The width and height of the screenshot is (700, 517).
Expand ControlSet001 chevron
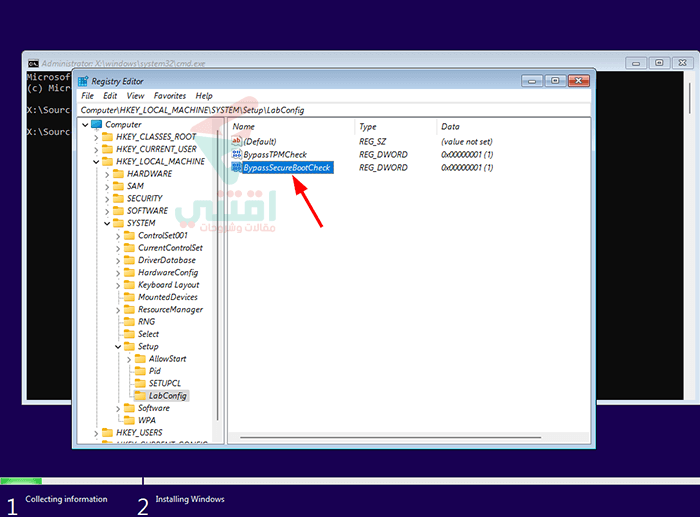point(118,236)
